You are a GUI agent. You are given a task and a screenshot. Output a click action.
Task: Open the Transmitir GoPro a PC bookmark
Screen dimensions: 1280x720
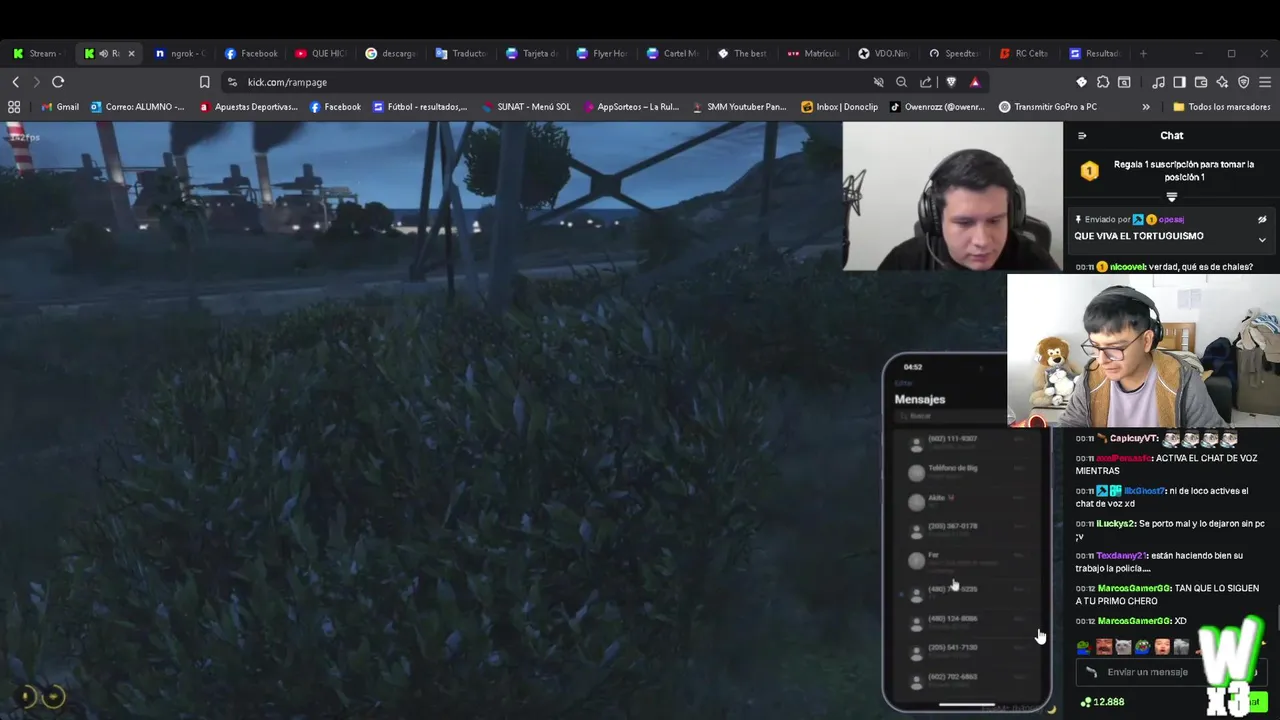[x=1048, y=107]
